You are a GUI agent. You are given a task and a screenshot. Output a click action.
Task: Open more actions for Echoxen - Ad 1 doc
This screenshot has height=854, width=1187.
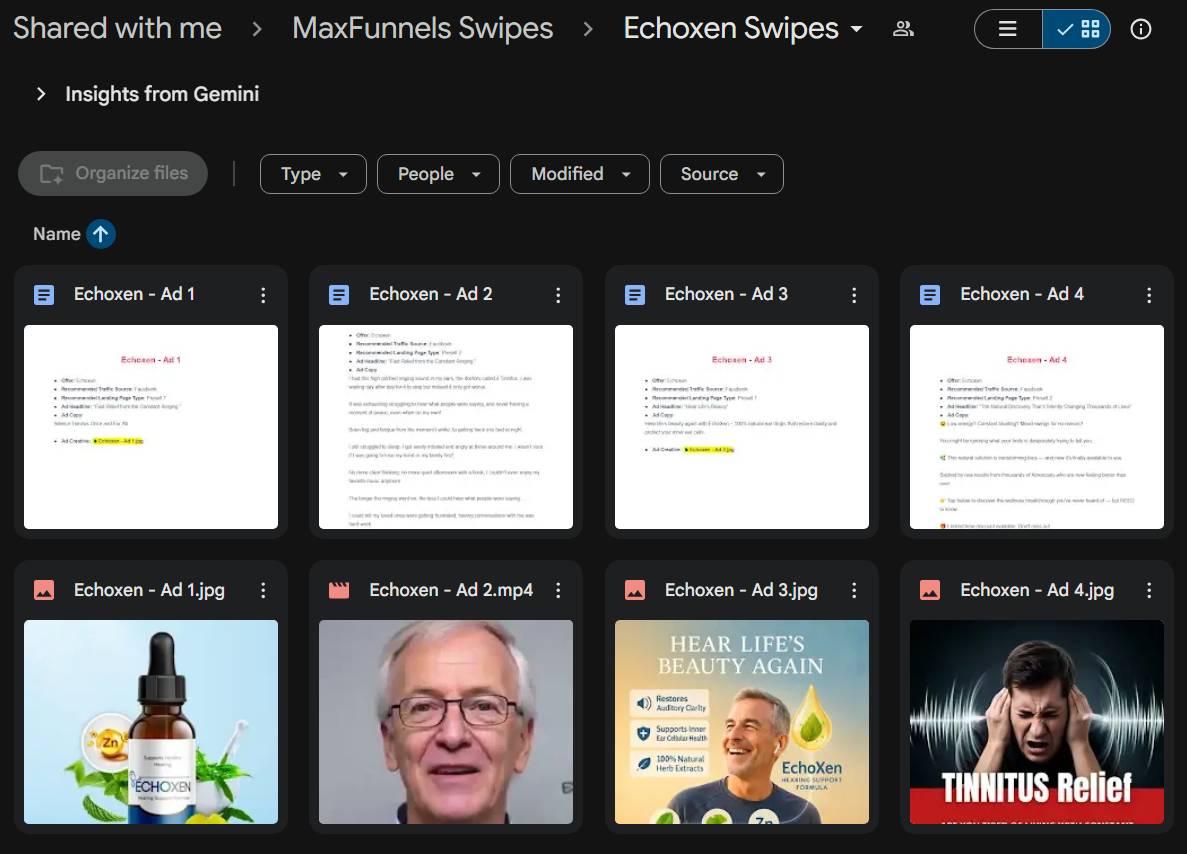pos(263,295)
